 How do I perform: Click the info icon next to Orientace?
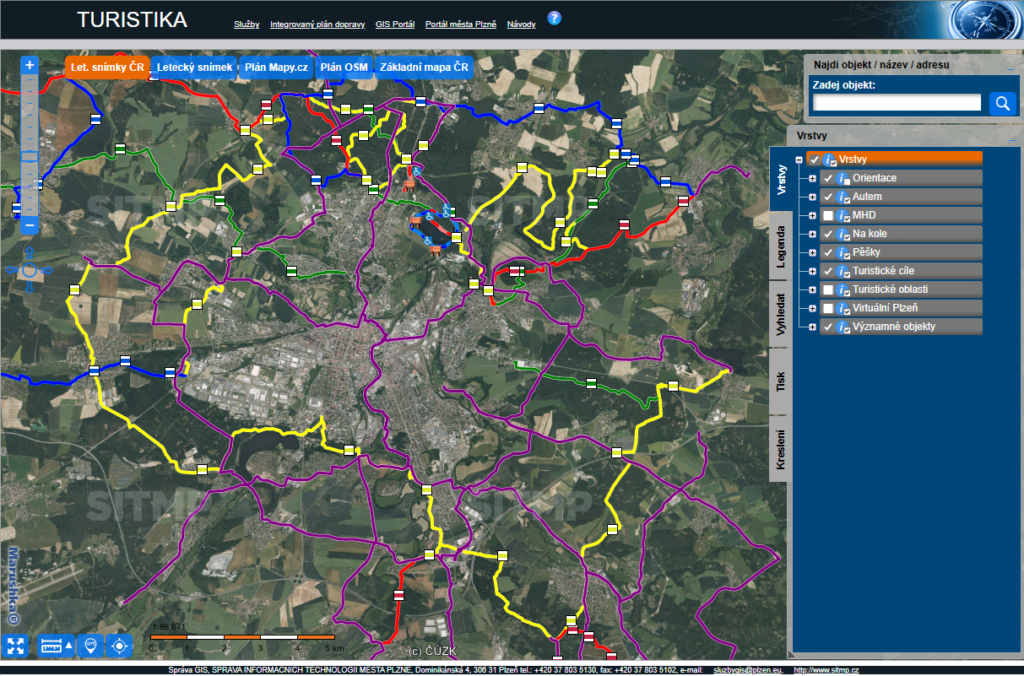843,178
